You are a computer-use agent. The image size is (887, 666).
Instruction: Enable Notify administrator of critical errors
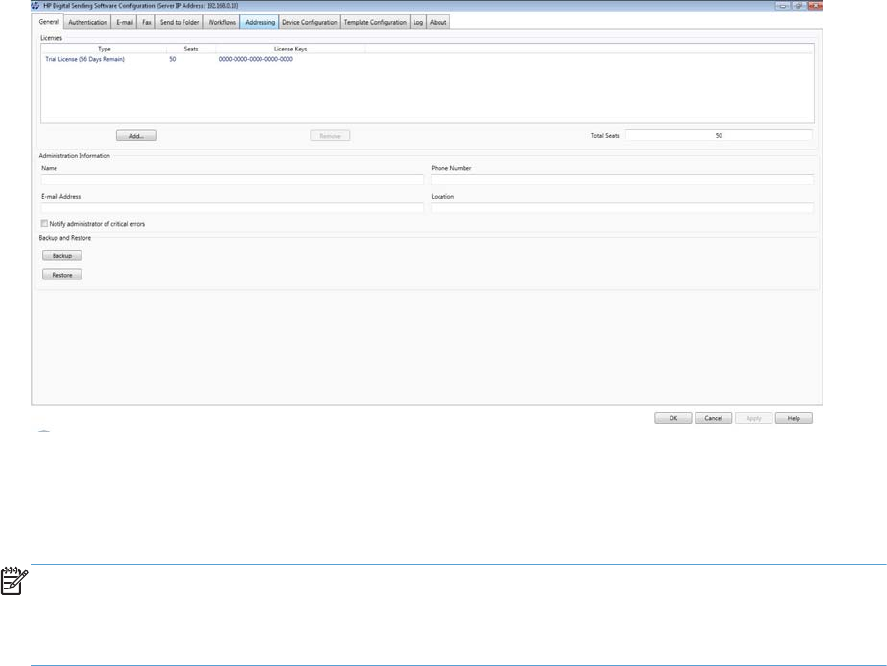44,224
